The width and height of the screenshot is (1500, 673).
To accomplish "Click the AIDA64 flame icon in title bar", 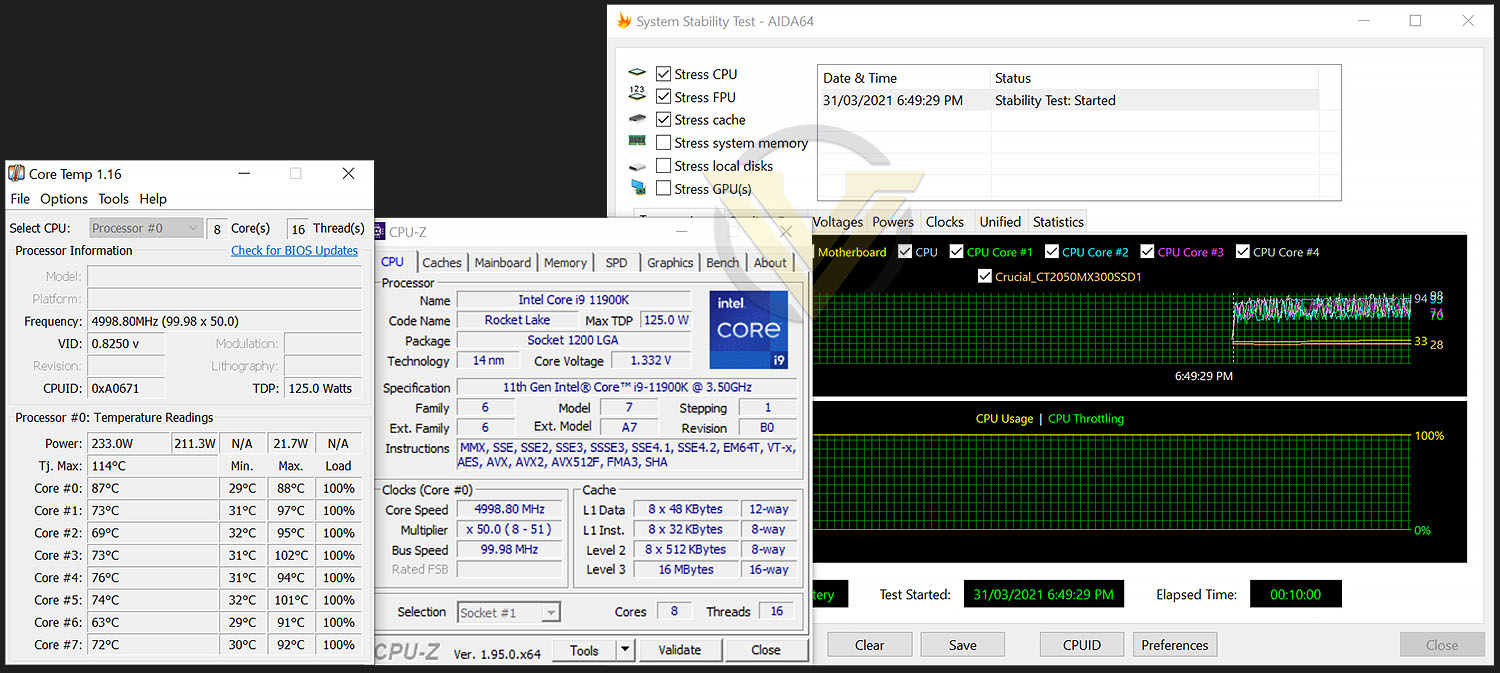I will 624,21.
